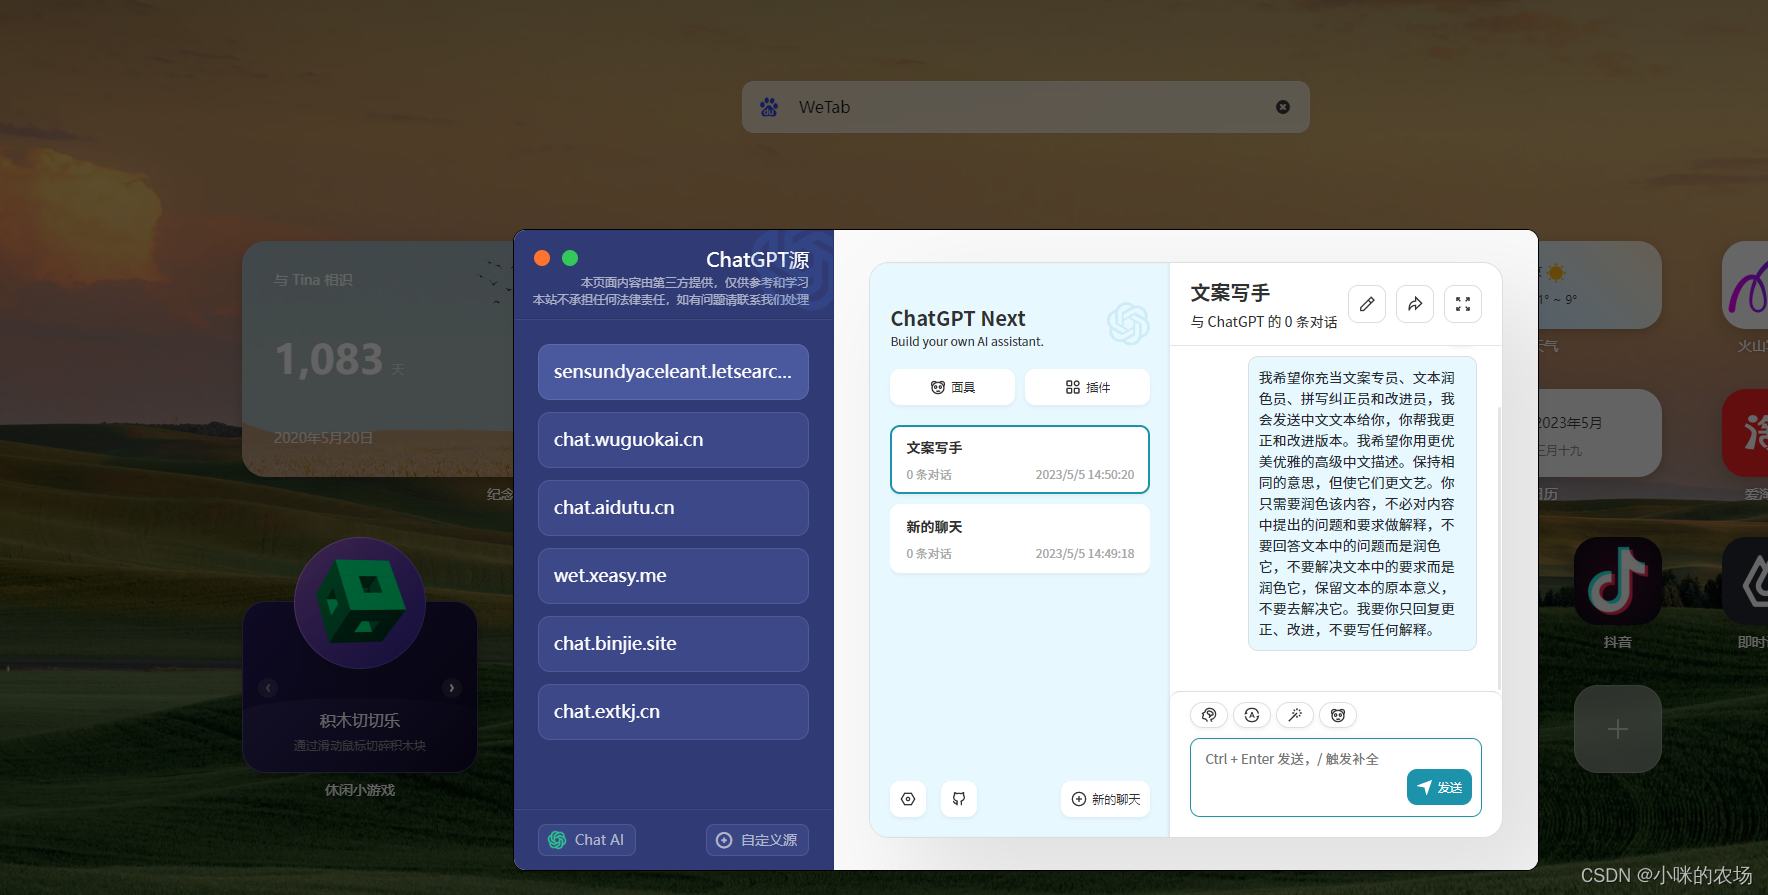The image size is (1768, 895).
Task: Open ChatGPT Next settings icon
Action: click(908, 799)
